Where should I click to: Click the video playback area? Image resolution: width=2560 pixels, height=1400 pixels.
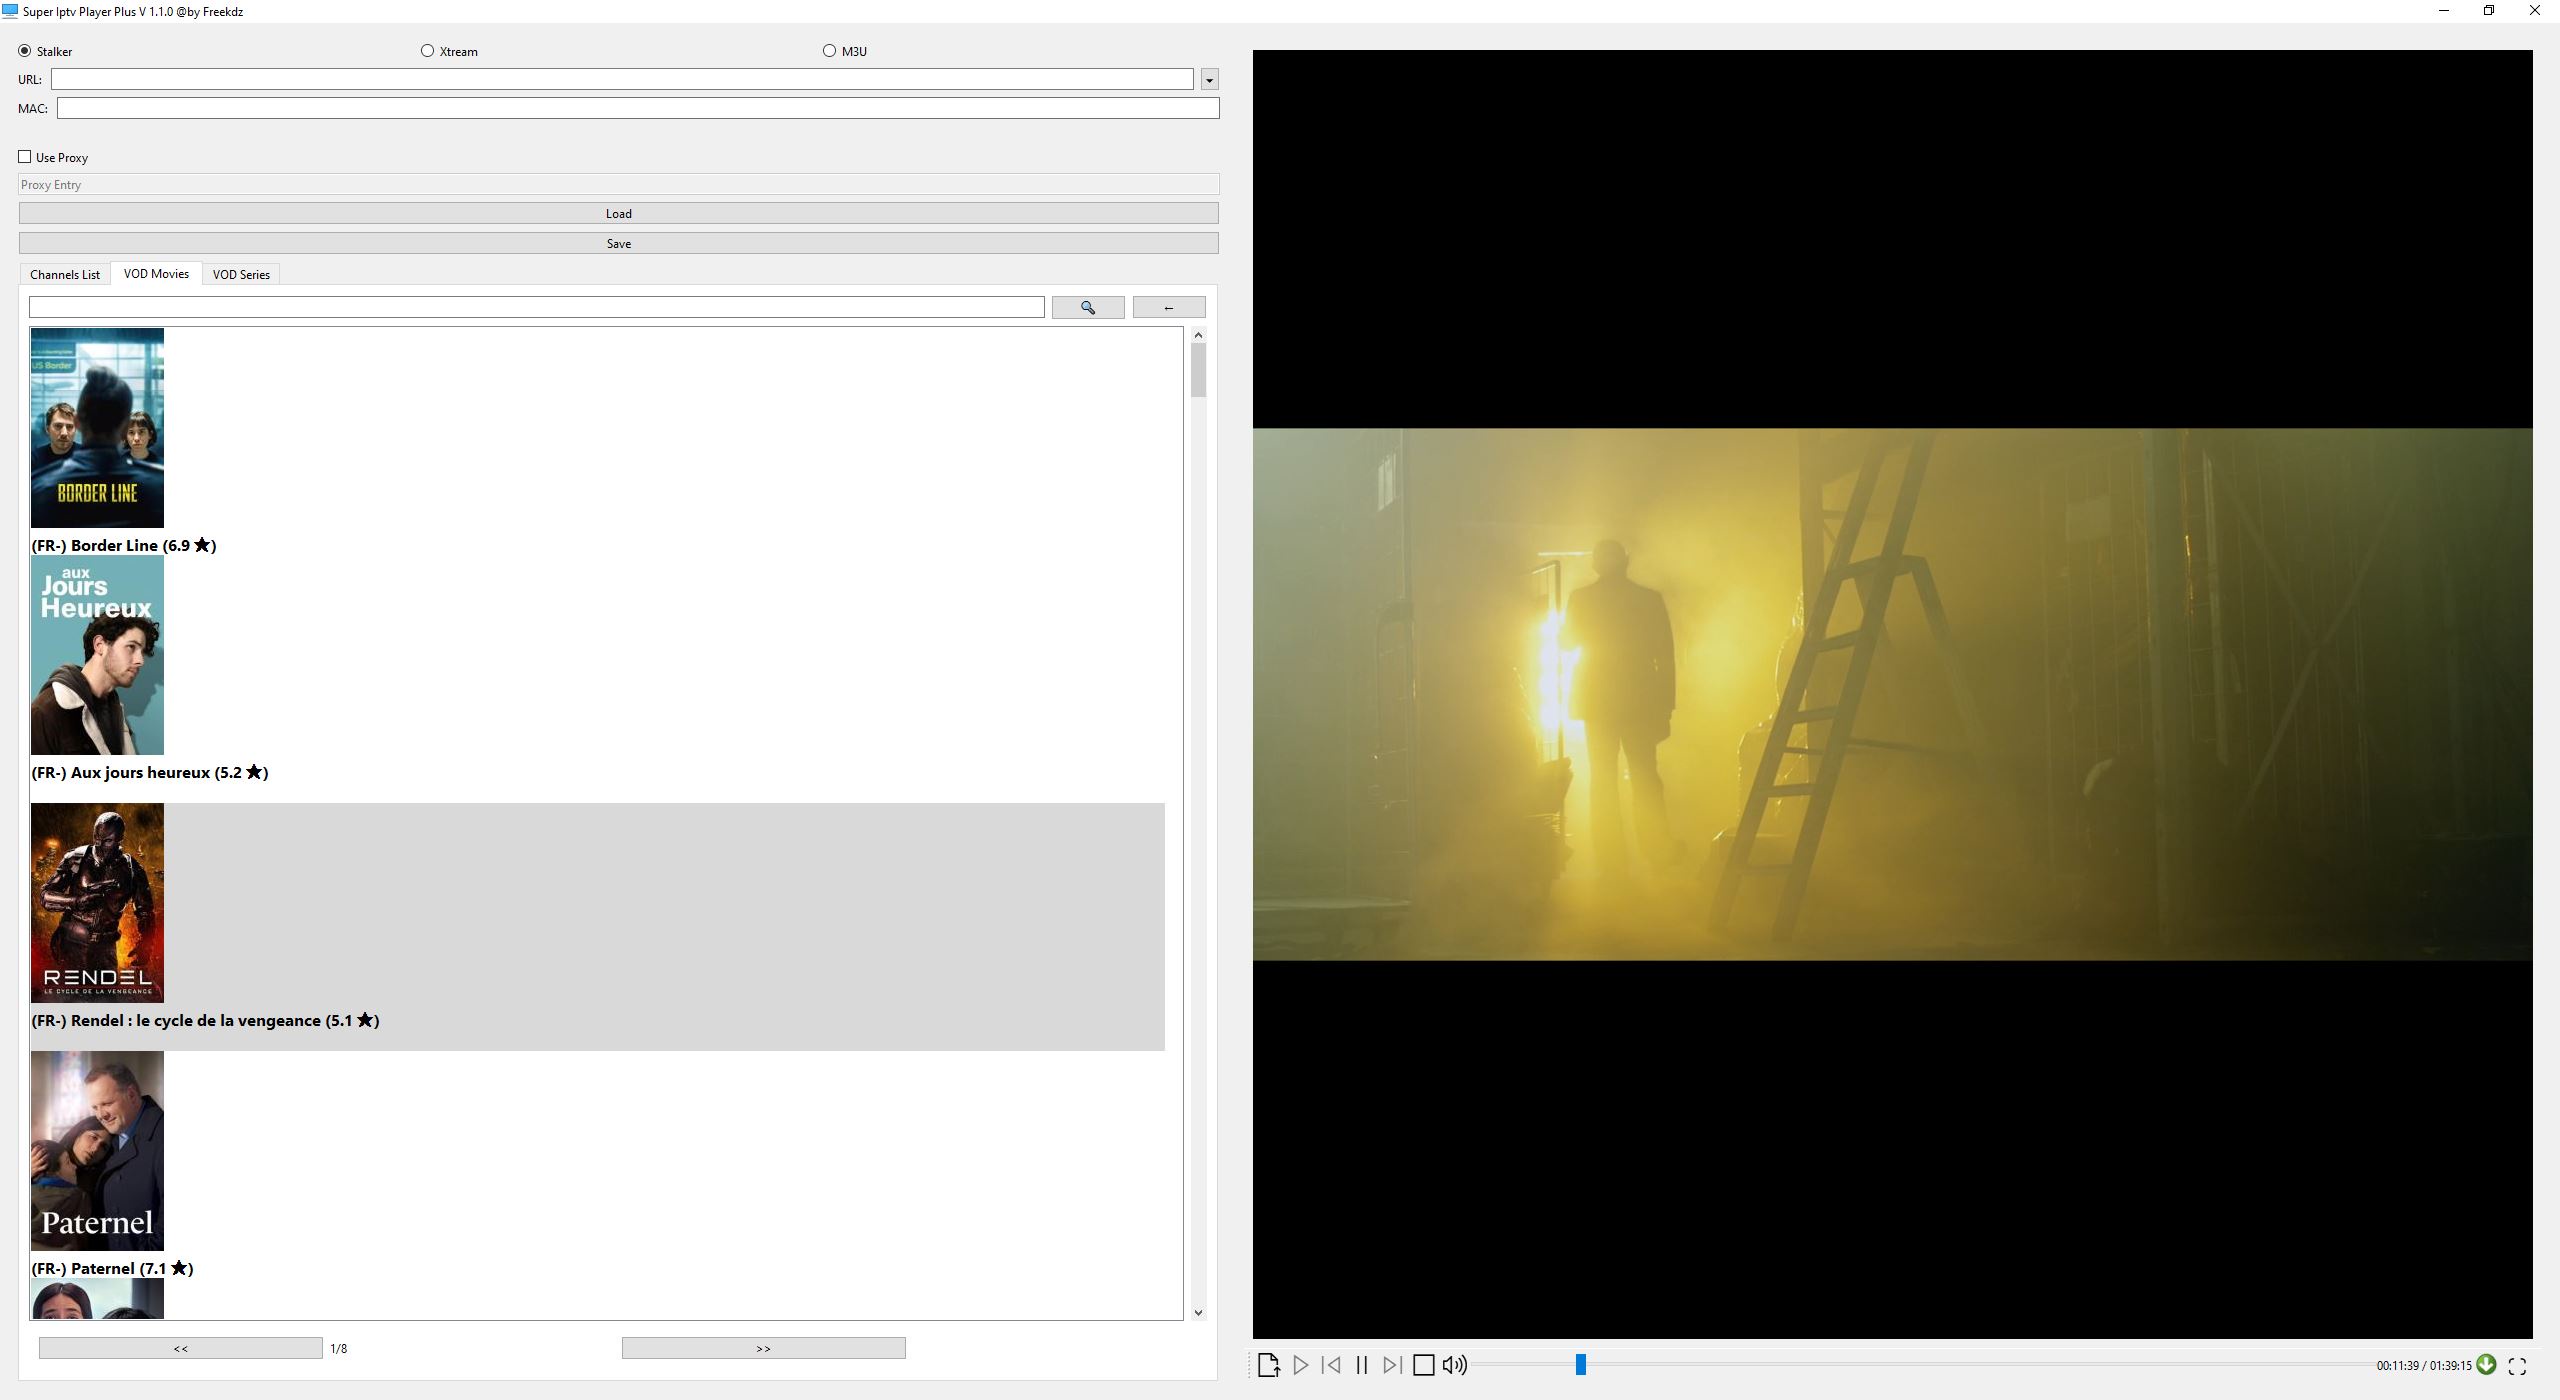coord(1892,694)
